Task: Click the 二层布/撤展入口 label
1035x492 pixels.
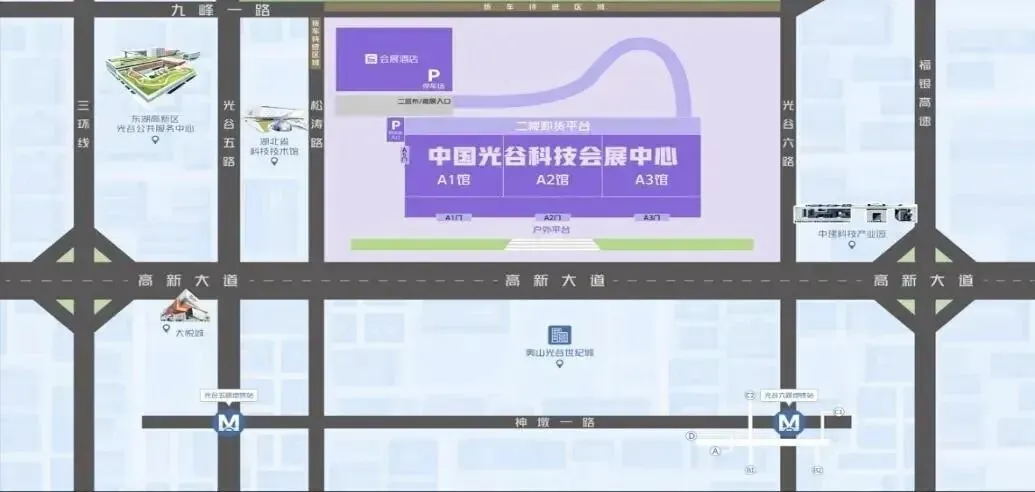Action: (424, 102)
